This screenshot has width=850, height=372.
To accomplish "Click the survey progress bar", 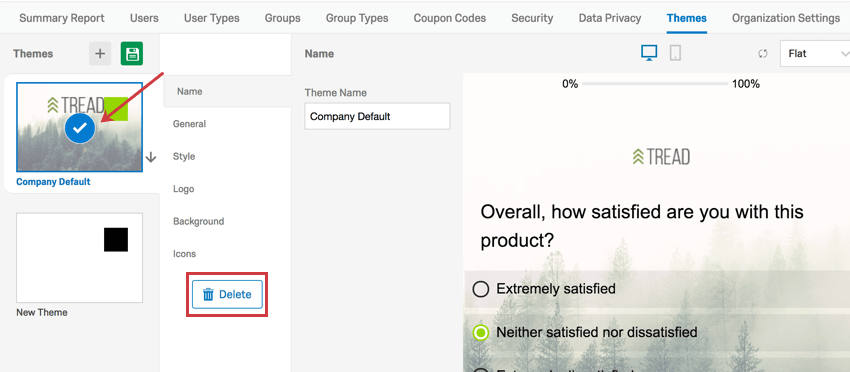I will (655, 84).
